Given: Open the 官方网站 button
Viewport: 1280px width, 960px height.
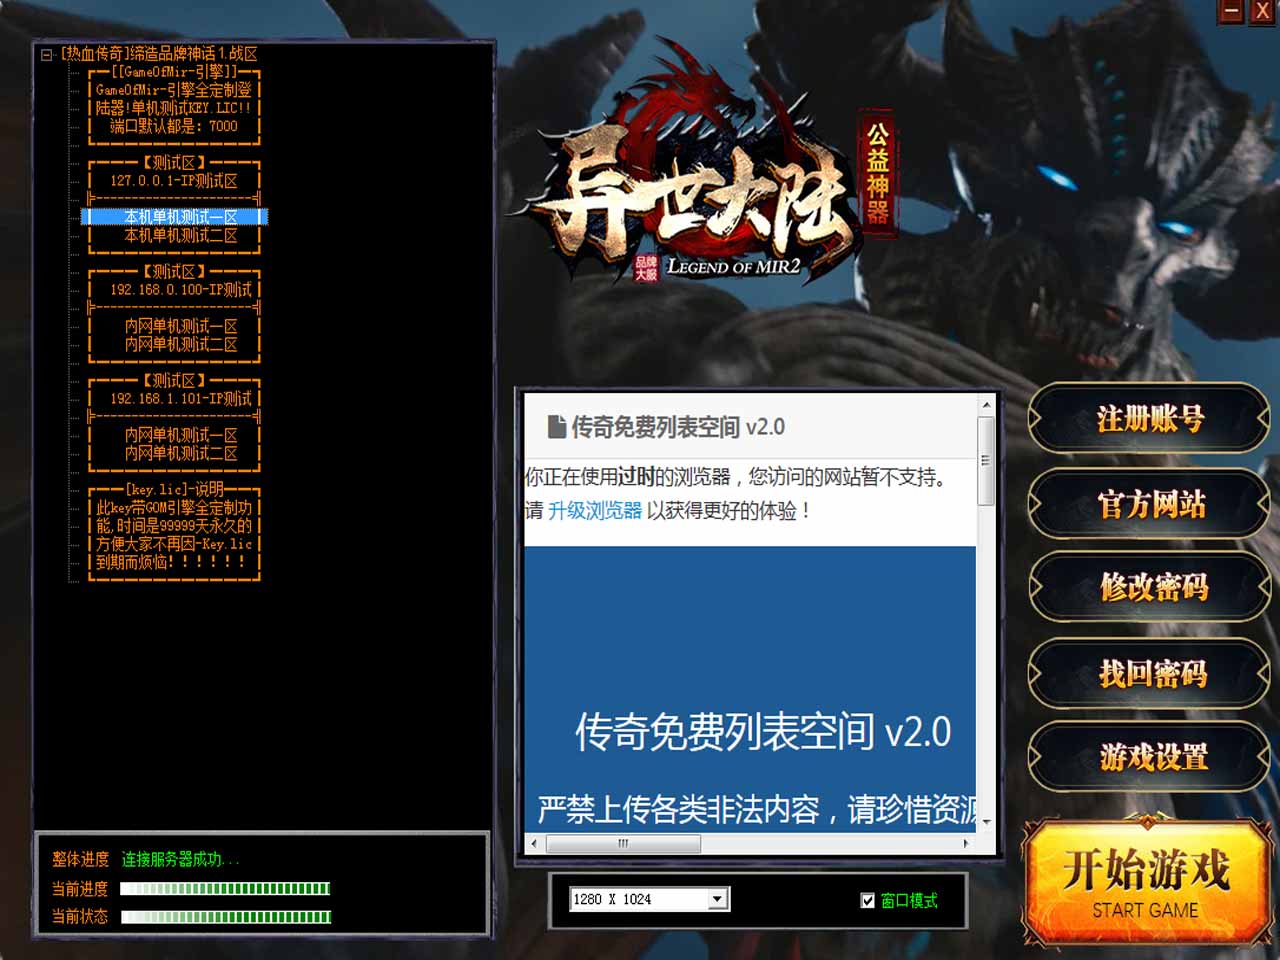Looking at the screenshot, I should [x=1150, y=505].
